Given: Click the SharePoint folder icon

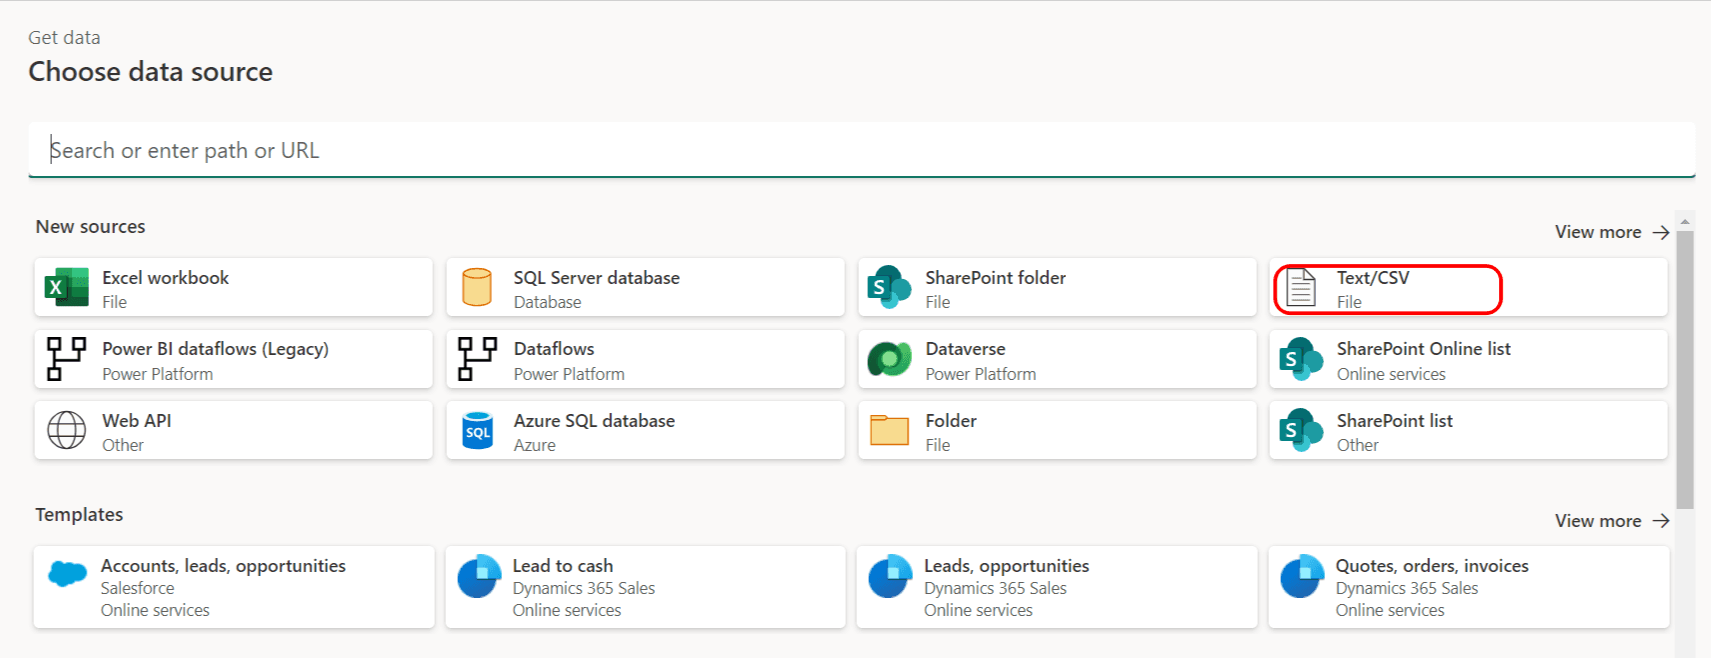Looking at the screenshot, I should [889, 288].
